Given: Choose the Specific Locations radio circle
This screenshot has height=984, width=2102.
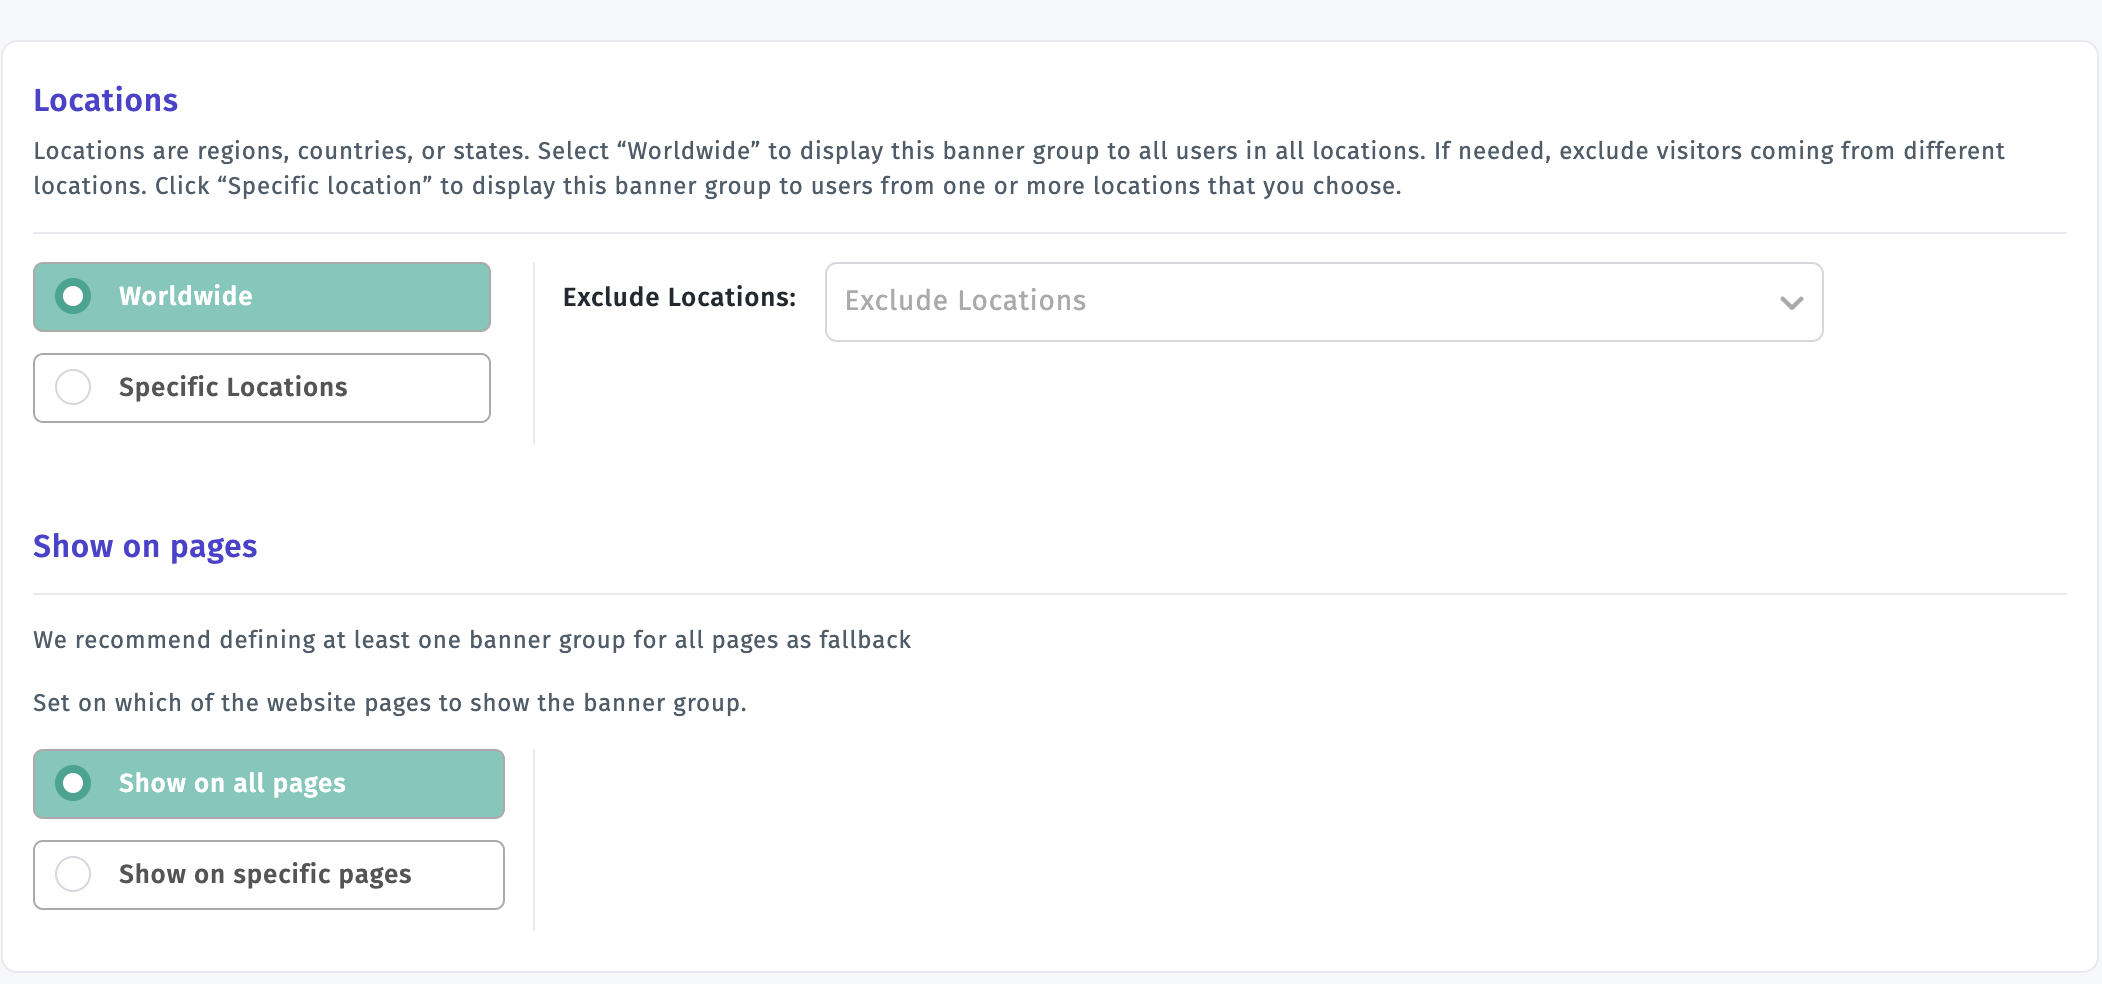Looking at the screenshot, I should 73,387.
